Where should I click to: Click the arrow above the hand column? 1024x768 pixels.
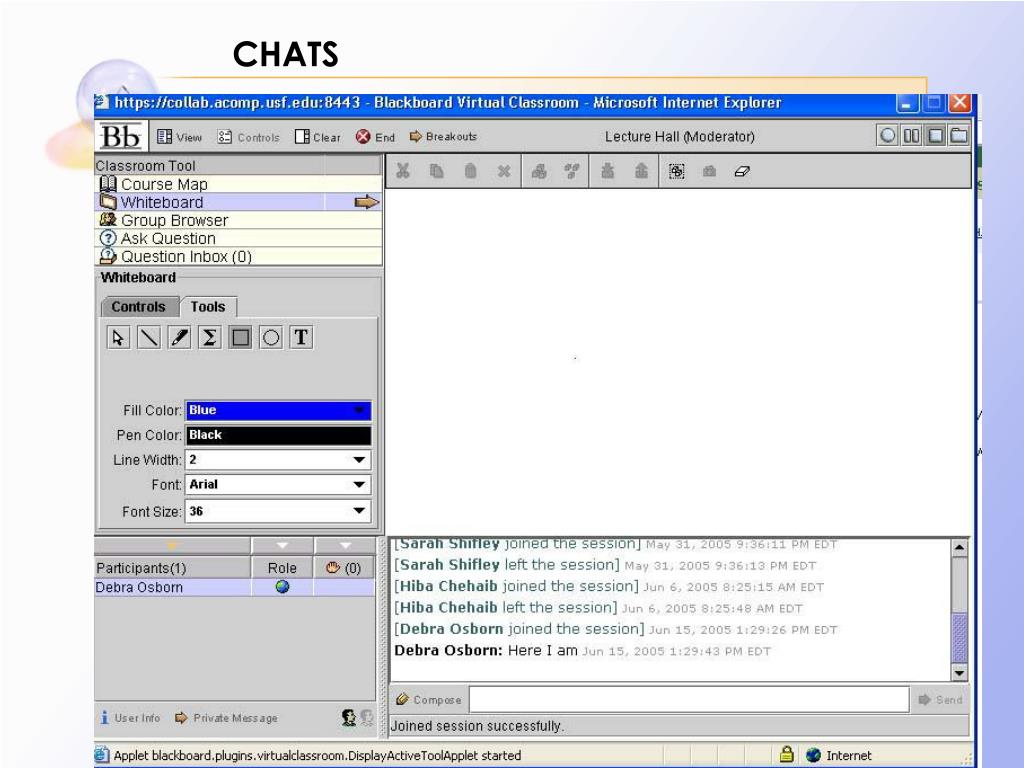click(x=345, y=545)
